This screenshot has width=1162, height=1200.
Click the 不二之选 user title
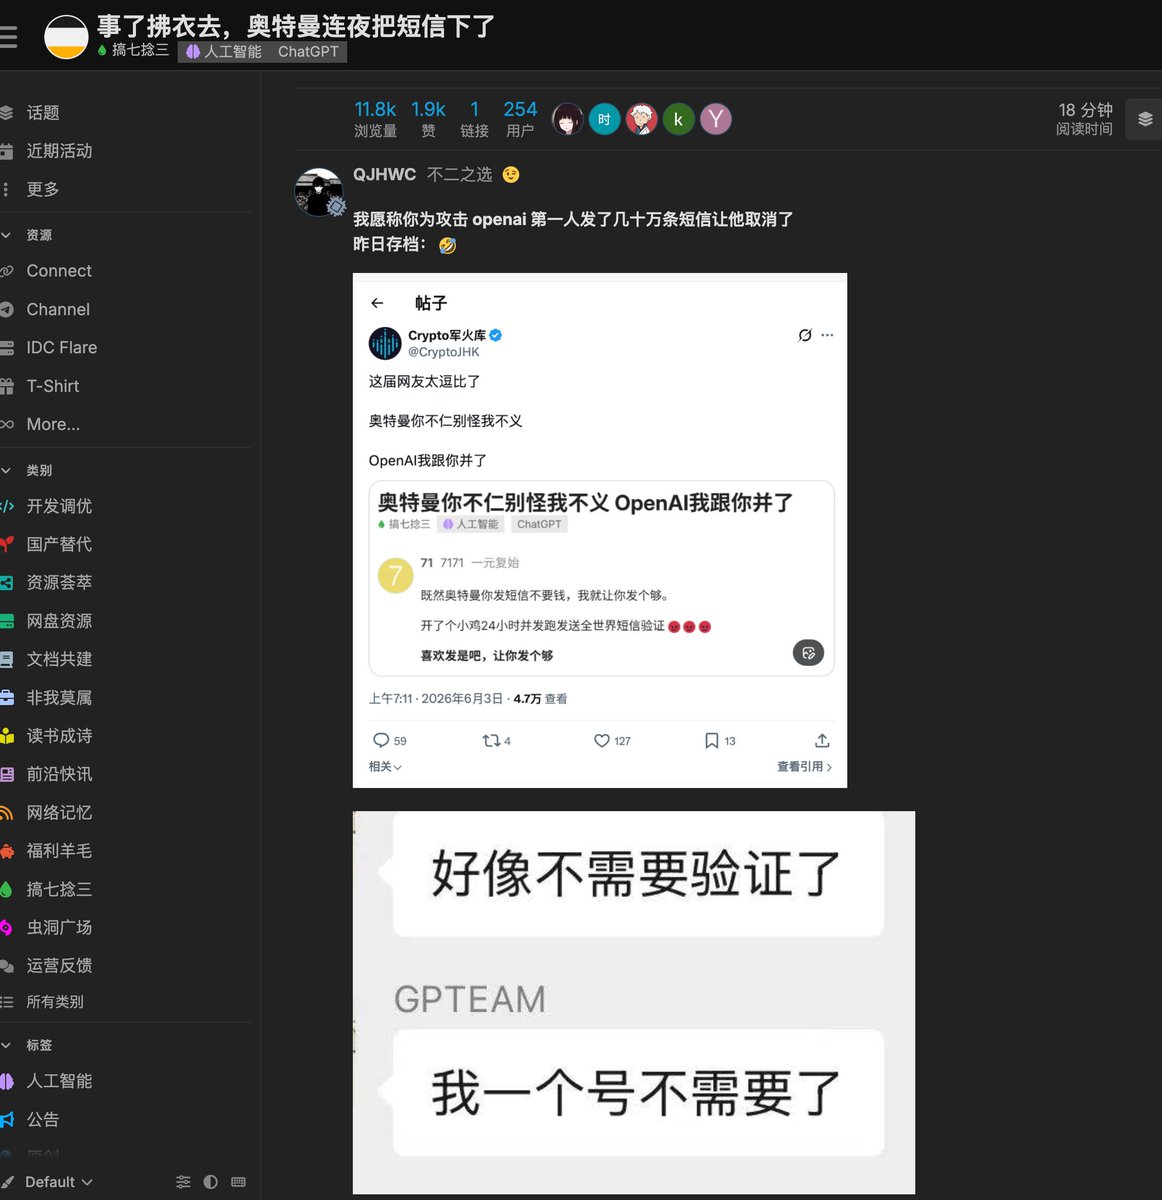click(460, 175)
